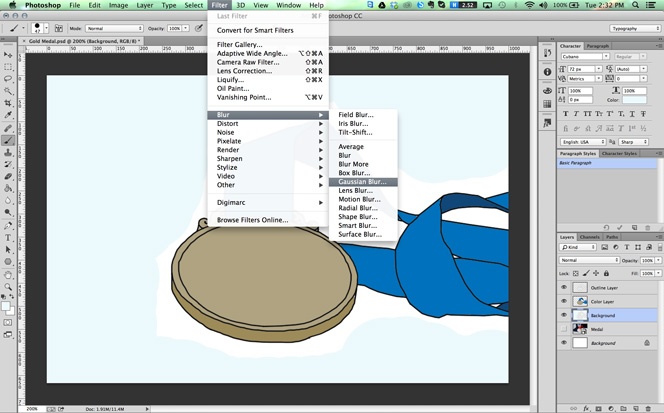Toggle visibility of the Color Layer

(564, 301)
